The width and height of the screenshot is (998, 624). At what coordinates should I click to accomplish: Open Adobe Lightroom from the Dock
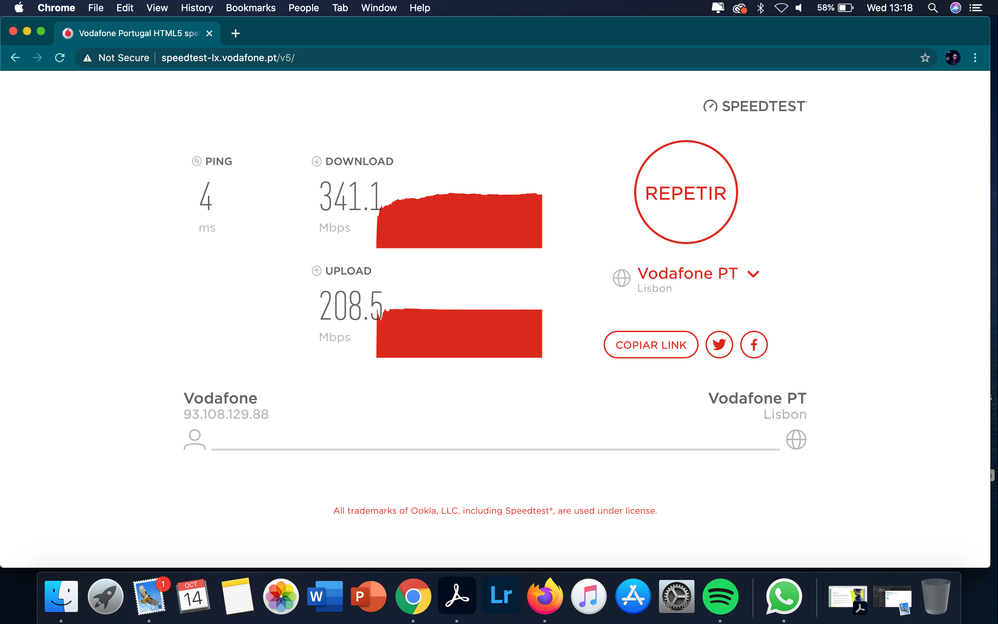pos(500,597)
